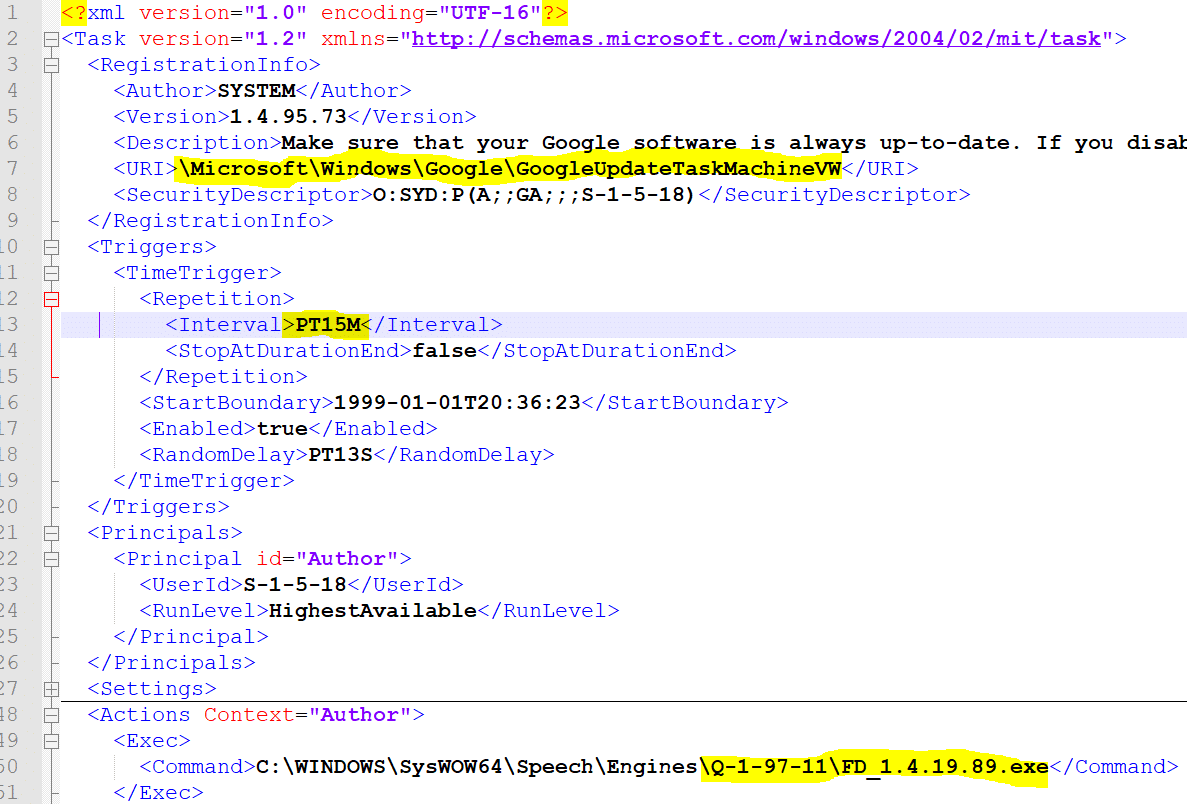Screen dimensions: 1187x804
Task: Click line number 1 in the margin
Action: click(12, 13)
